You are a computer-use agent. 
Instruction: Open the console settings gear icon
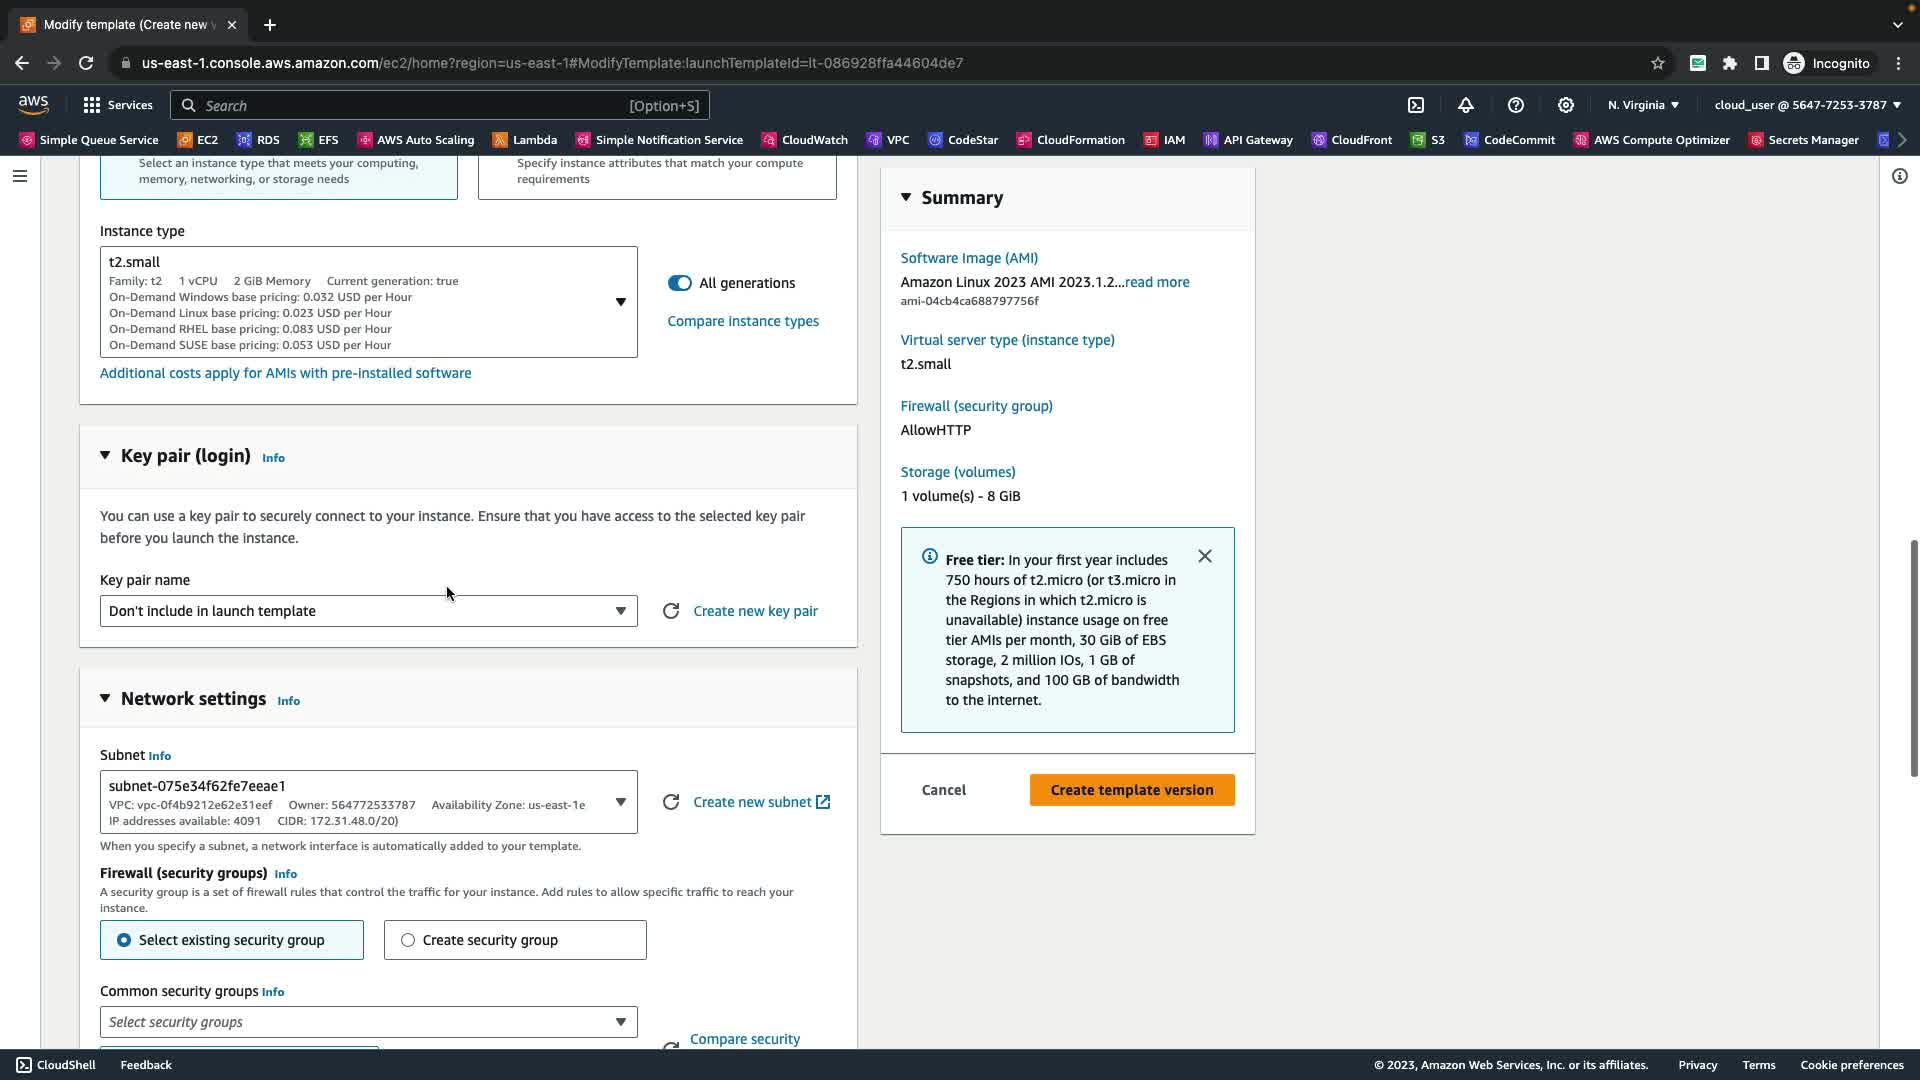[x=1566, y=105]
